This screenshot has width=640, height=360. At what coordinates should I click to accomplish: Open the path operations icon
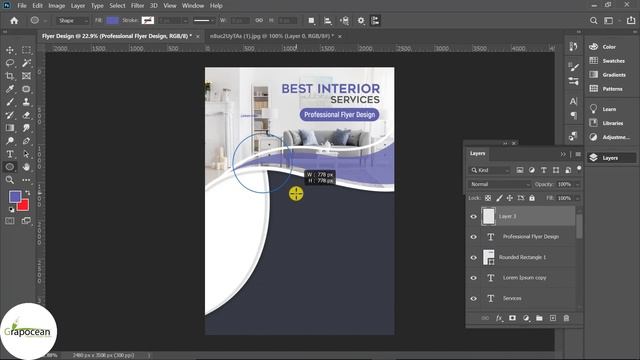point(311,20)
